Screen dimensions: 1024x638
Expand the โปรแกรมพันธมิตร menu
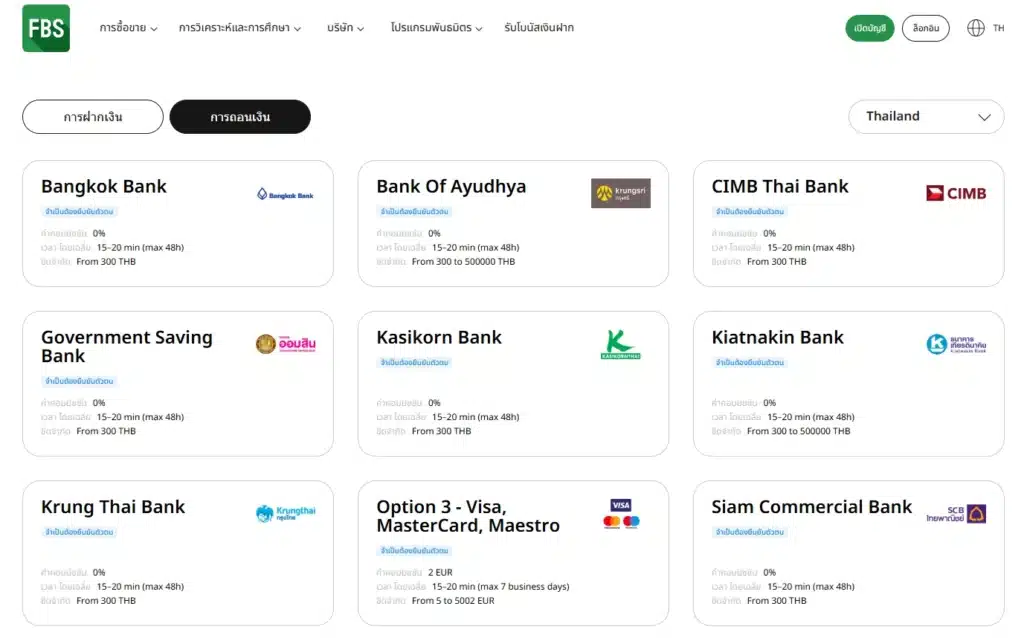[437, 28]
